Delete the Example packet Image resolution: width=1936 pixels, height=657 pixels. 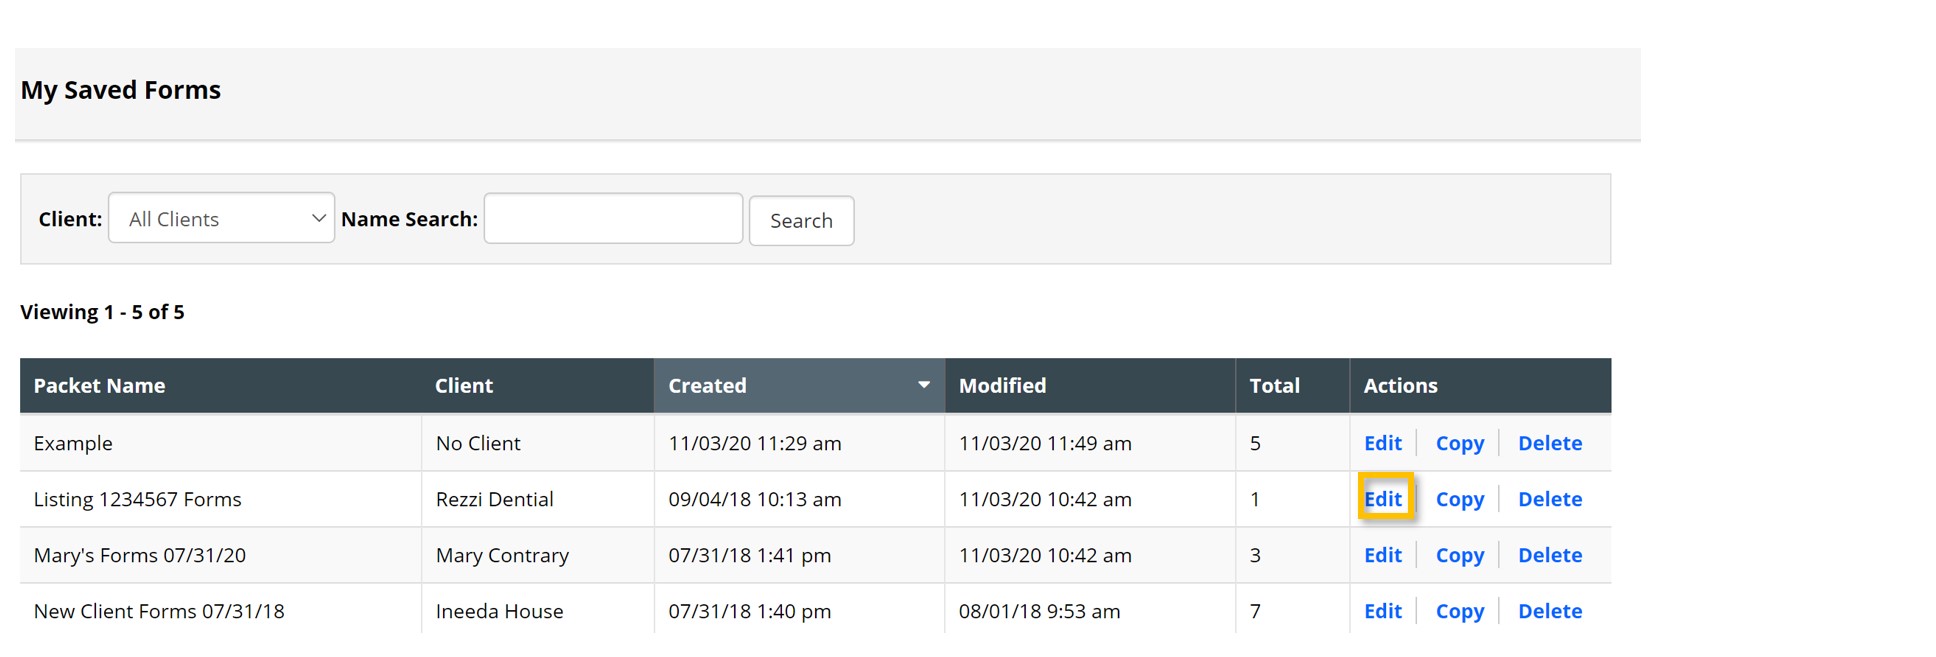click(x=1549, y=443)
